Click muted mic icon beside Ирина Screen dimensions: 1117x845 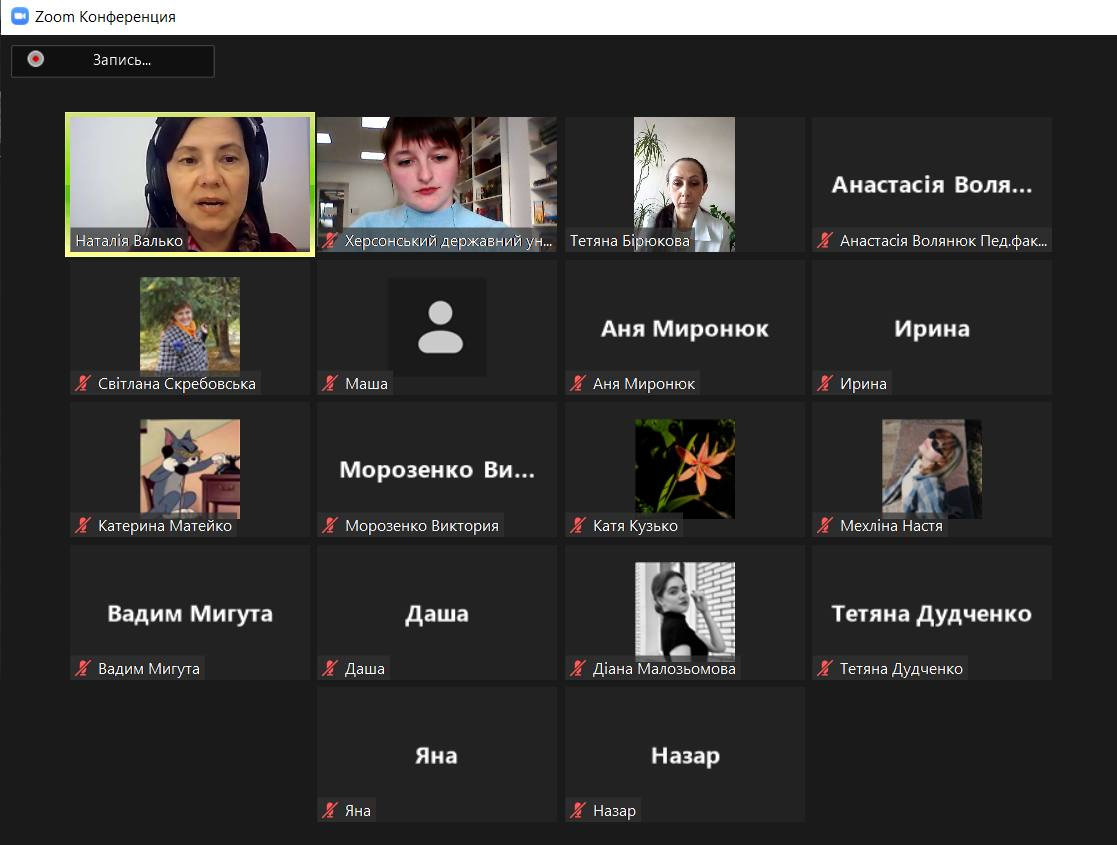click(824, 383)
